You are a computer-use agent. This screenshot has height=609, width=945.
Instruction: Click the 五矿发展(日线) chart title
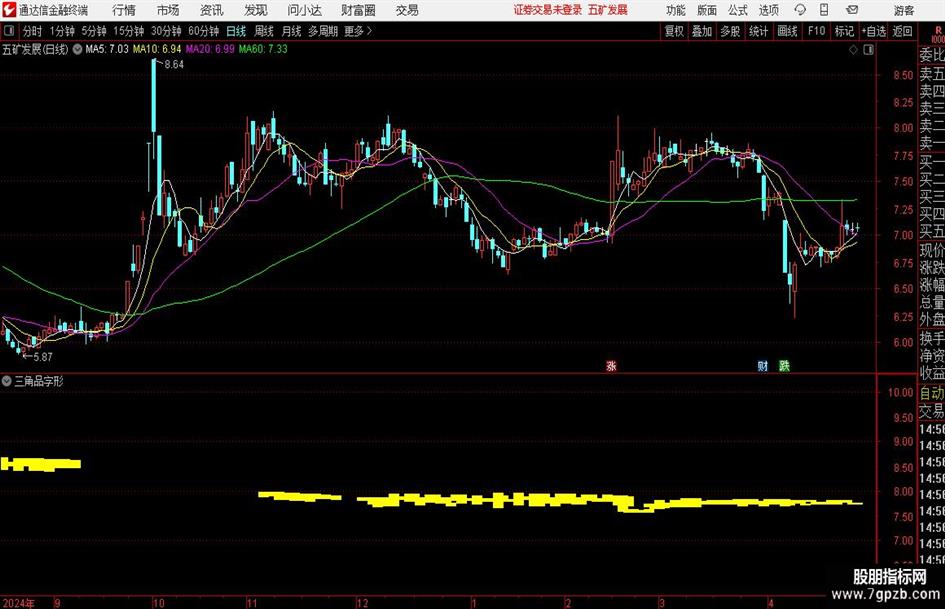36,49
